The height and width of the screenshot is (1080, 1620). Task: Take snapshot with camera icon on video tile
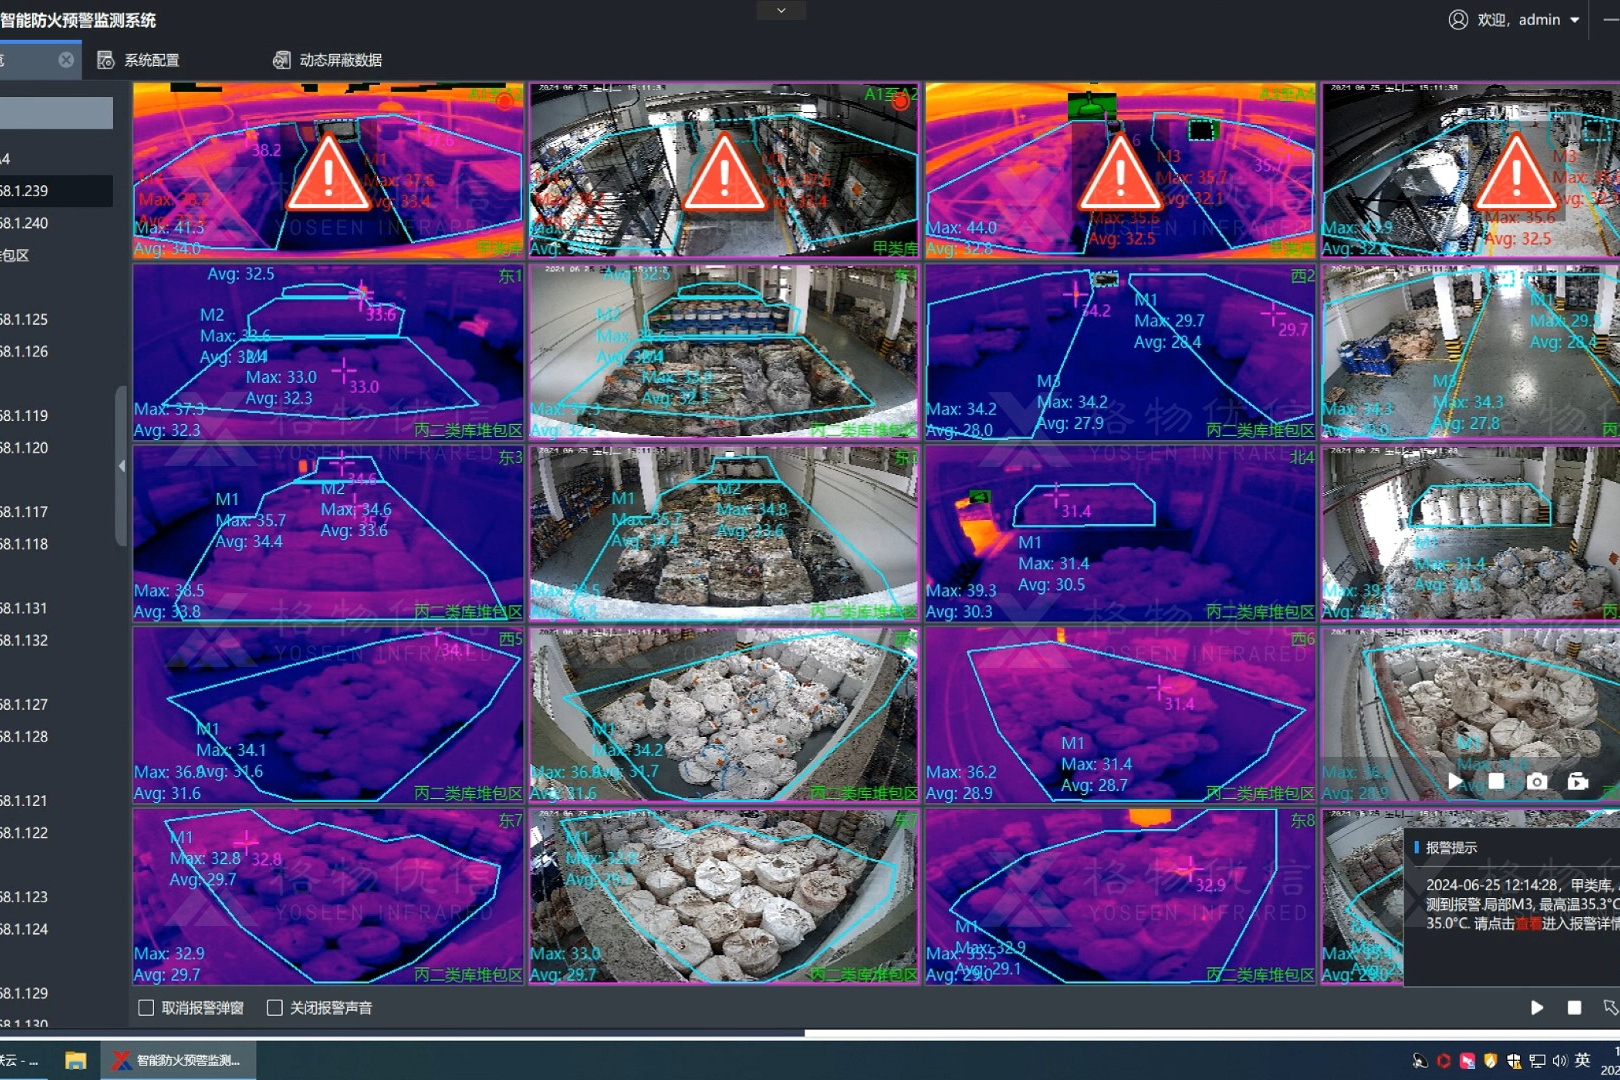(1537, 782)
